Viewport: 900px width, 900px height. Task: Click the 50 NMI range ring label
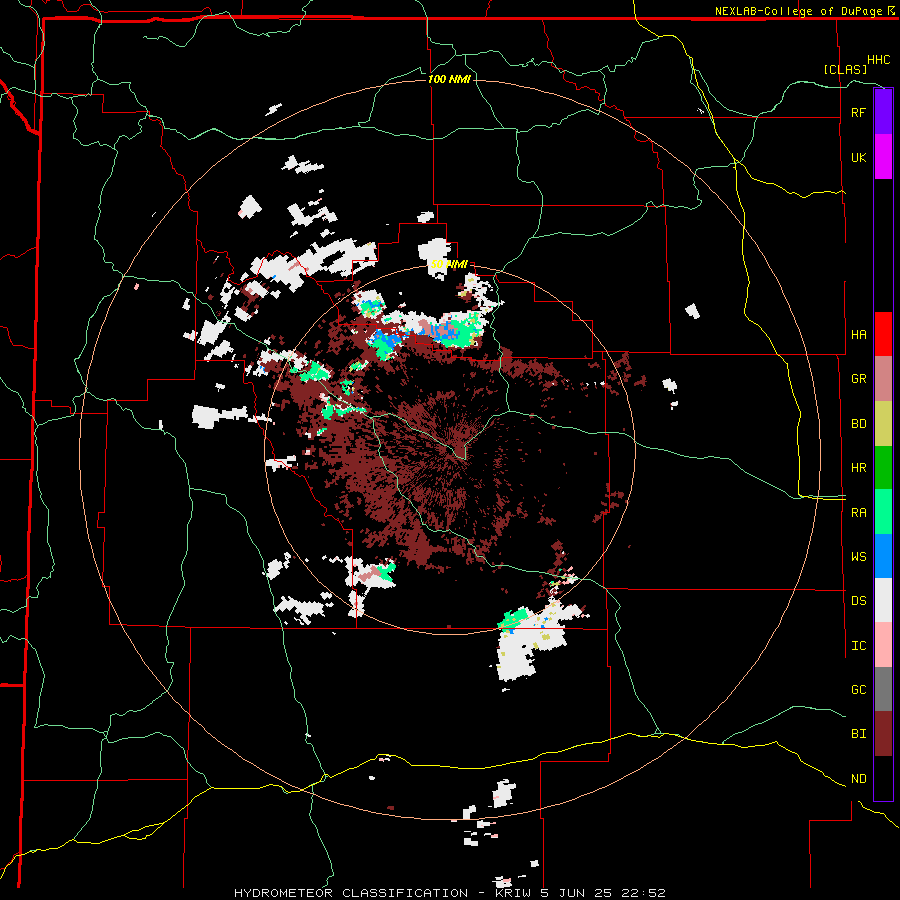coord(449,264)
